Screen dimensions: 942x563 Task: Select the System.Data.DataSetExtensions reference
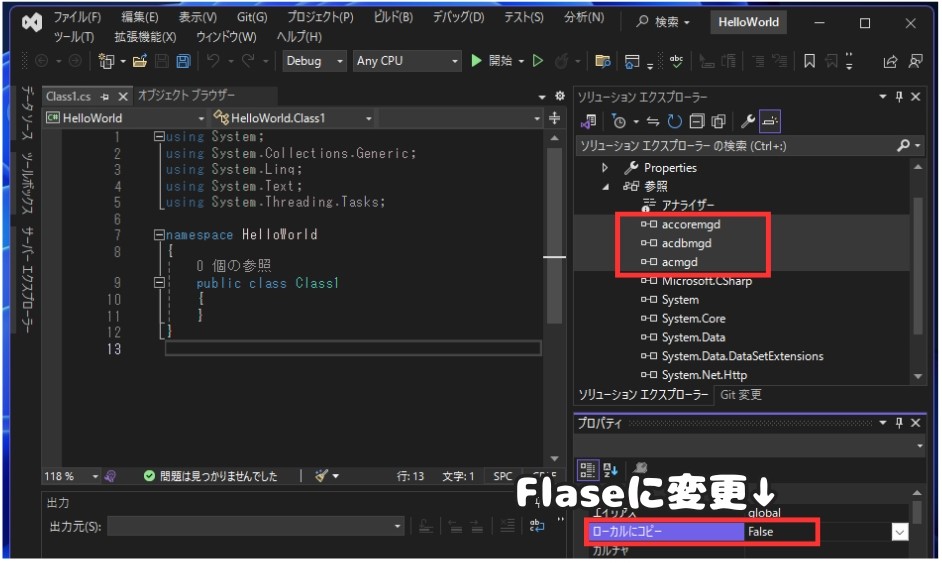(x=743, y=356)
